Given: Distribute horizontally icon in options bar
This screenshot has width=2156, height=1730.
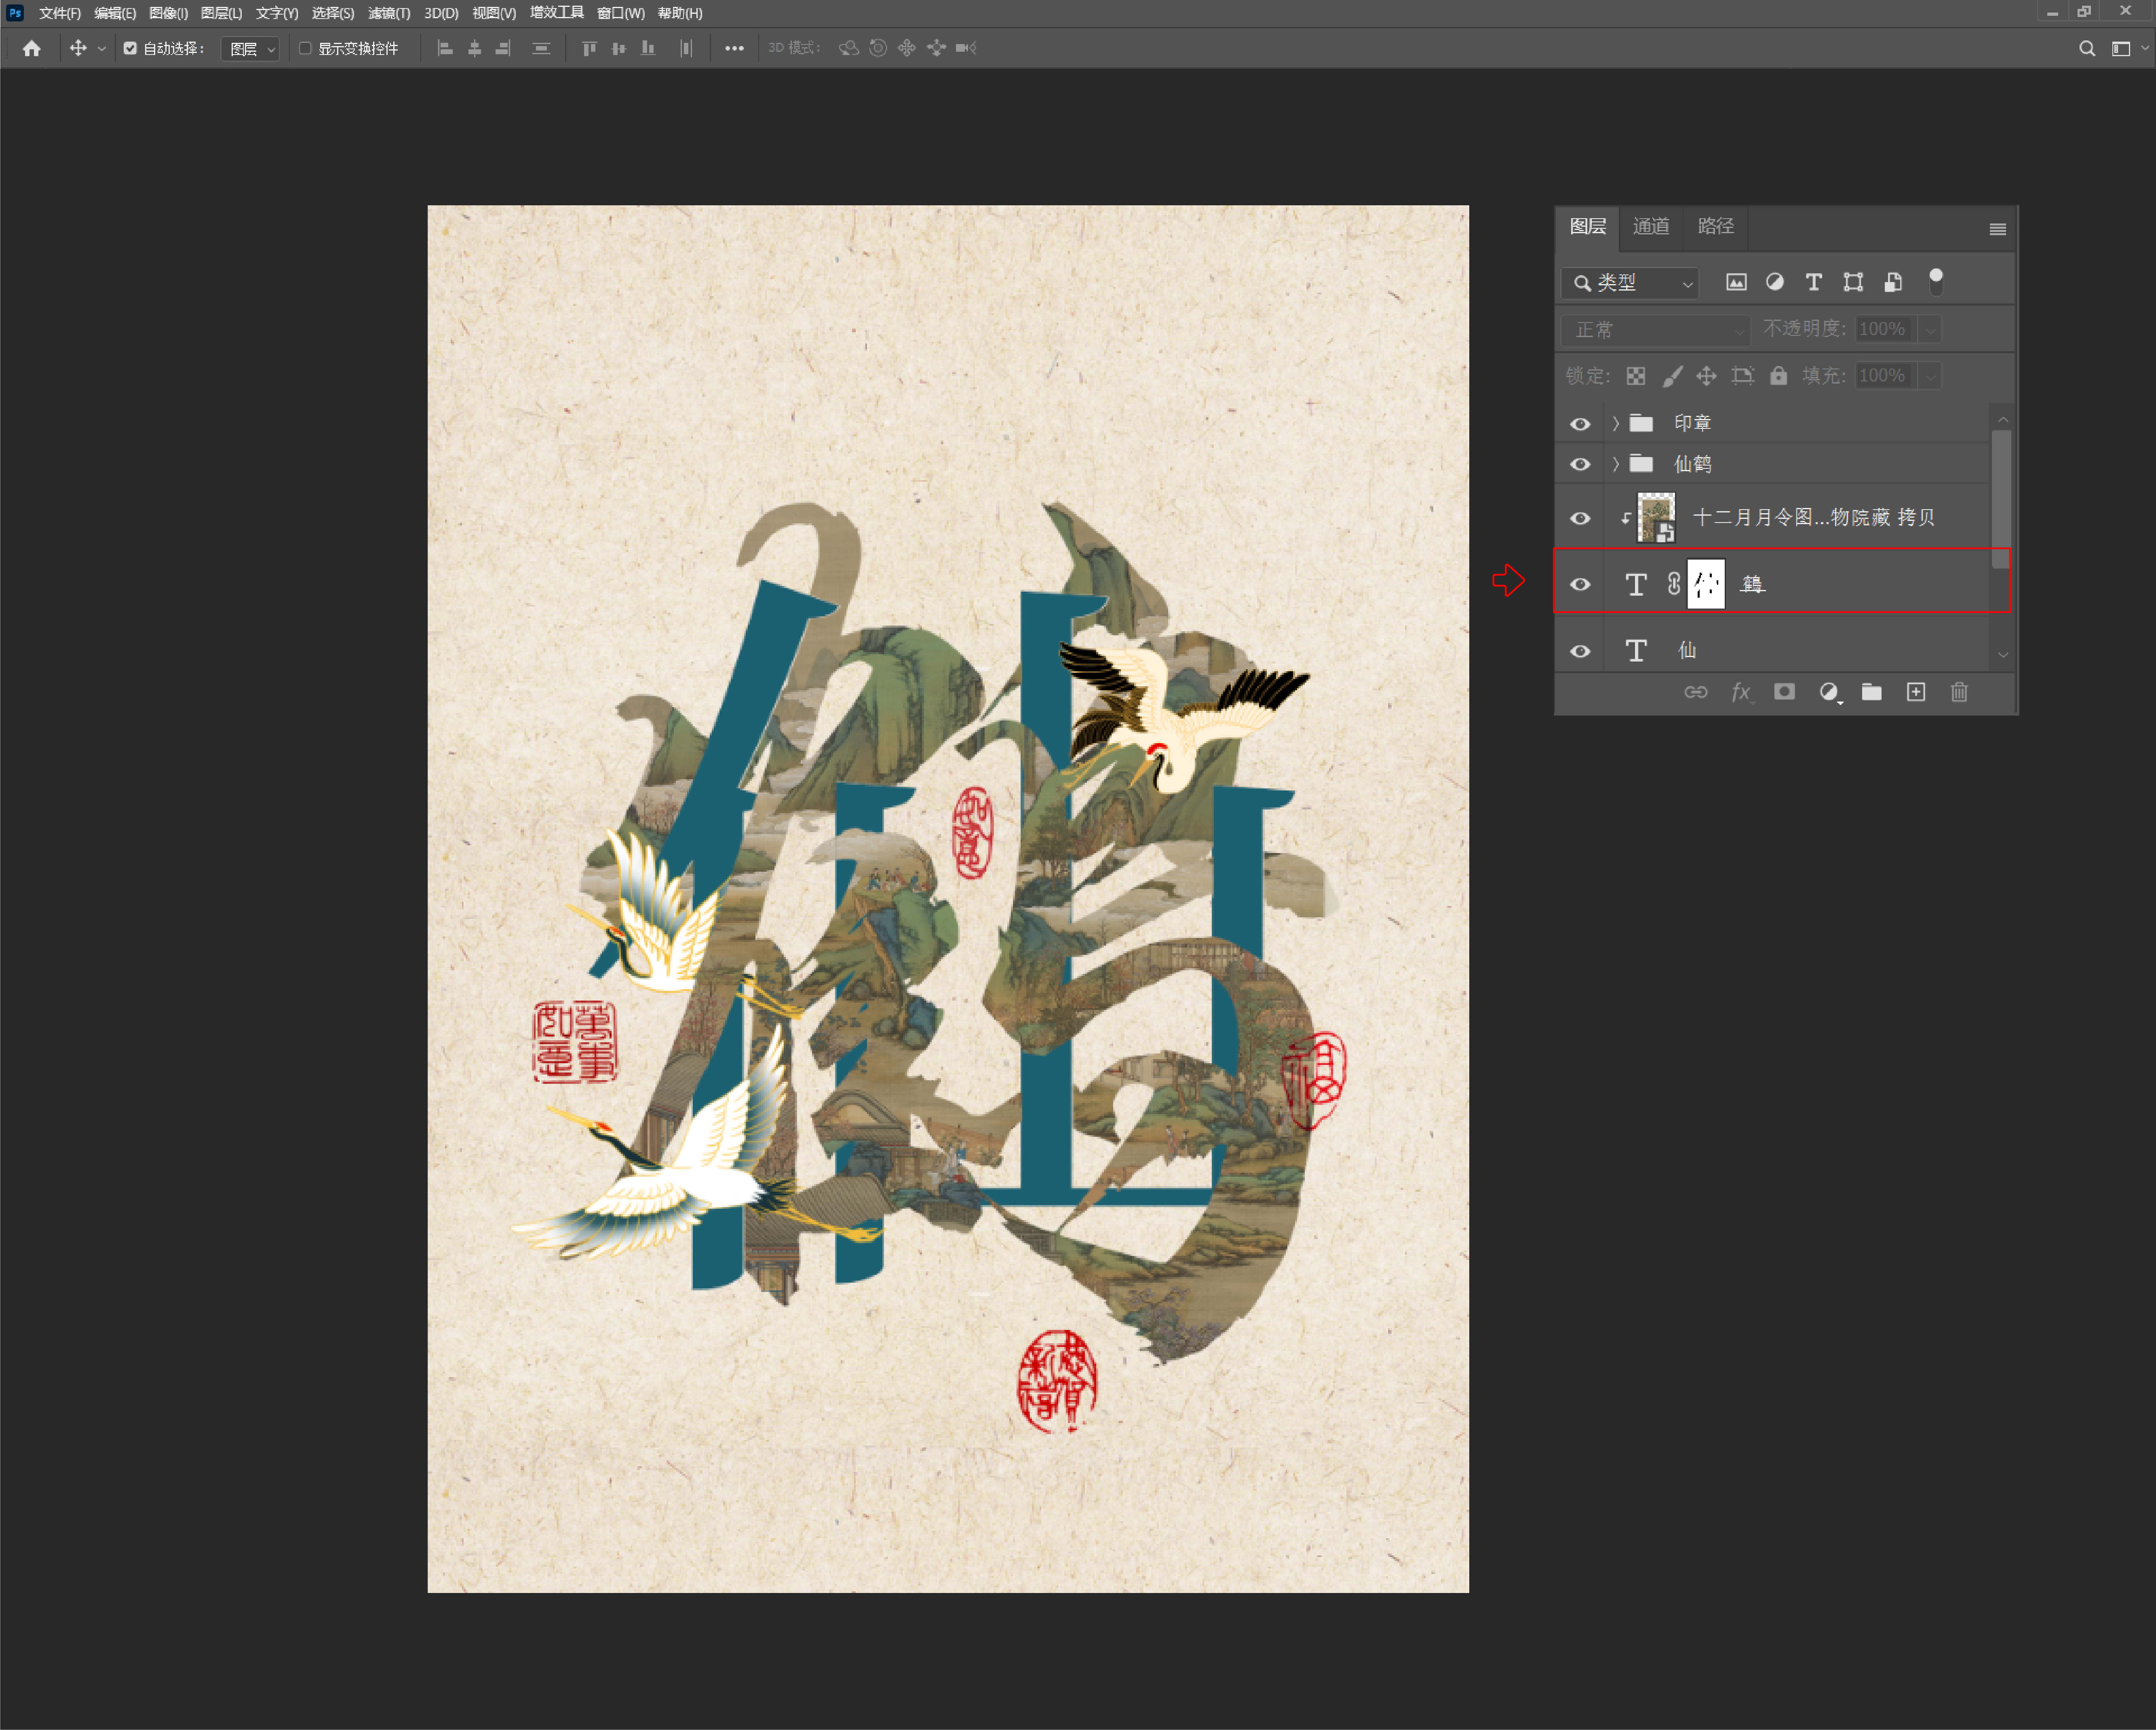Looking at the screenshot, I should coord(686,48).
